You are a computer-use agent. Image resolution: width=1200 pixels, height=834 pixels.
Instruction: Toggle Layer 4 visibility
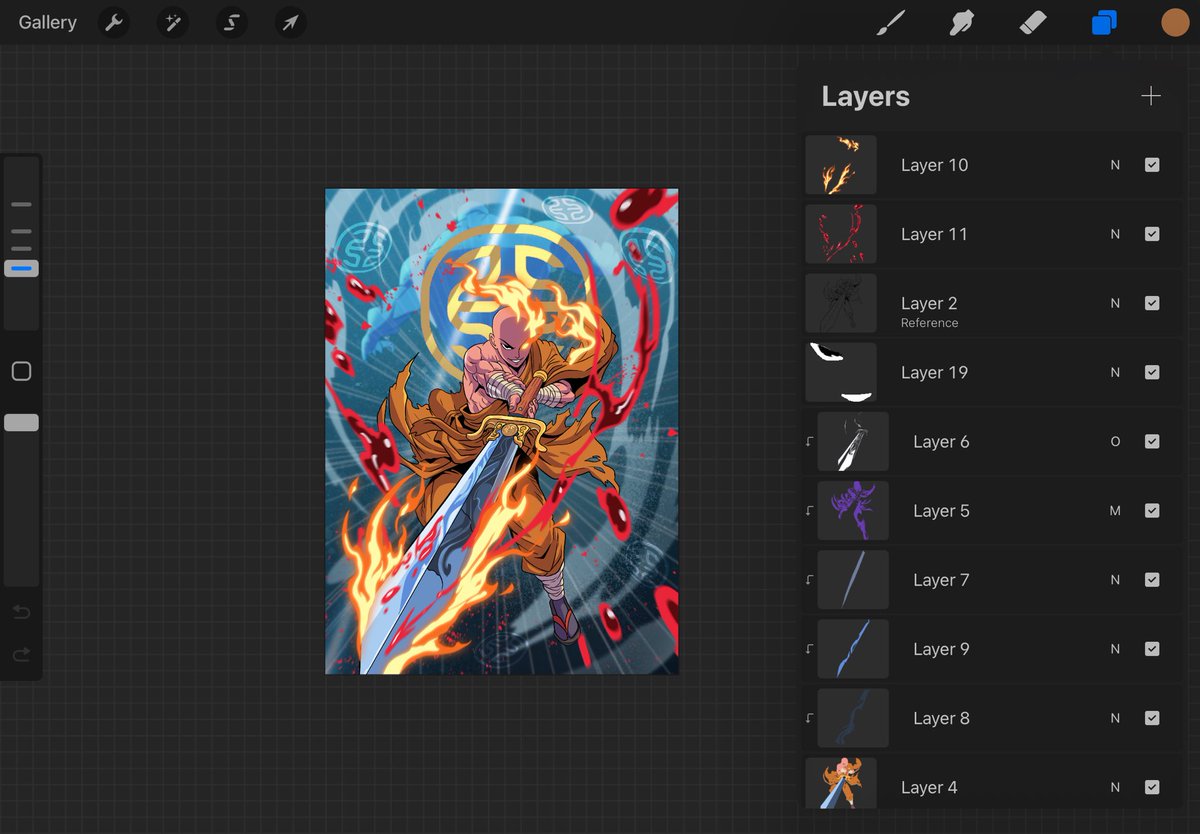1152,787
